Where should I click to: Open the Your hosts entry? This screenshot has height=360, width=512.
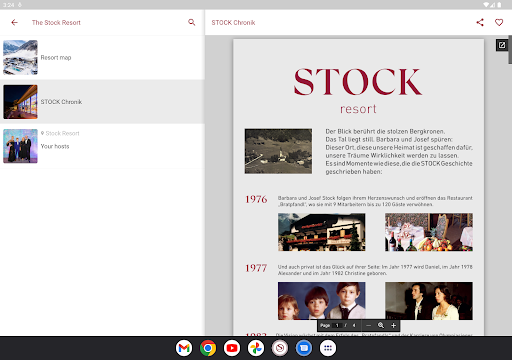[x=102, y=146]
